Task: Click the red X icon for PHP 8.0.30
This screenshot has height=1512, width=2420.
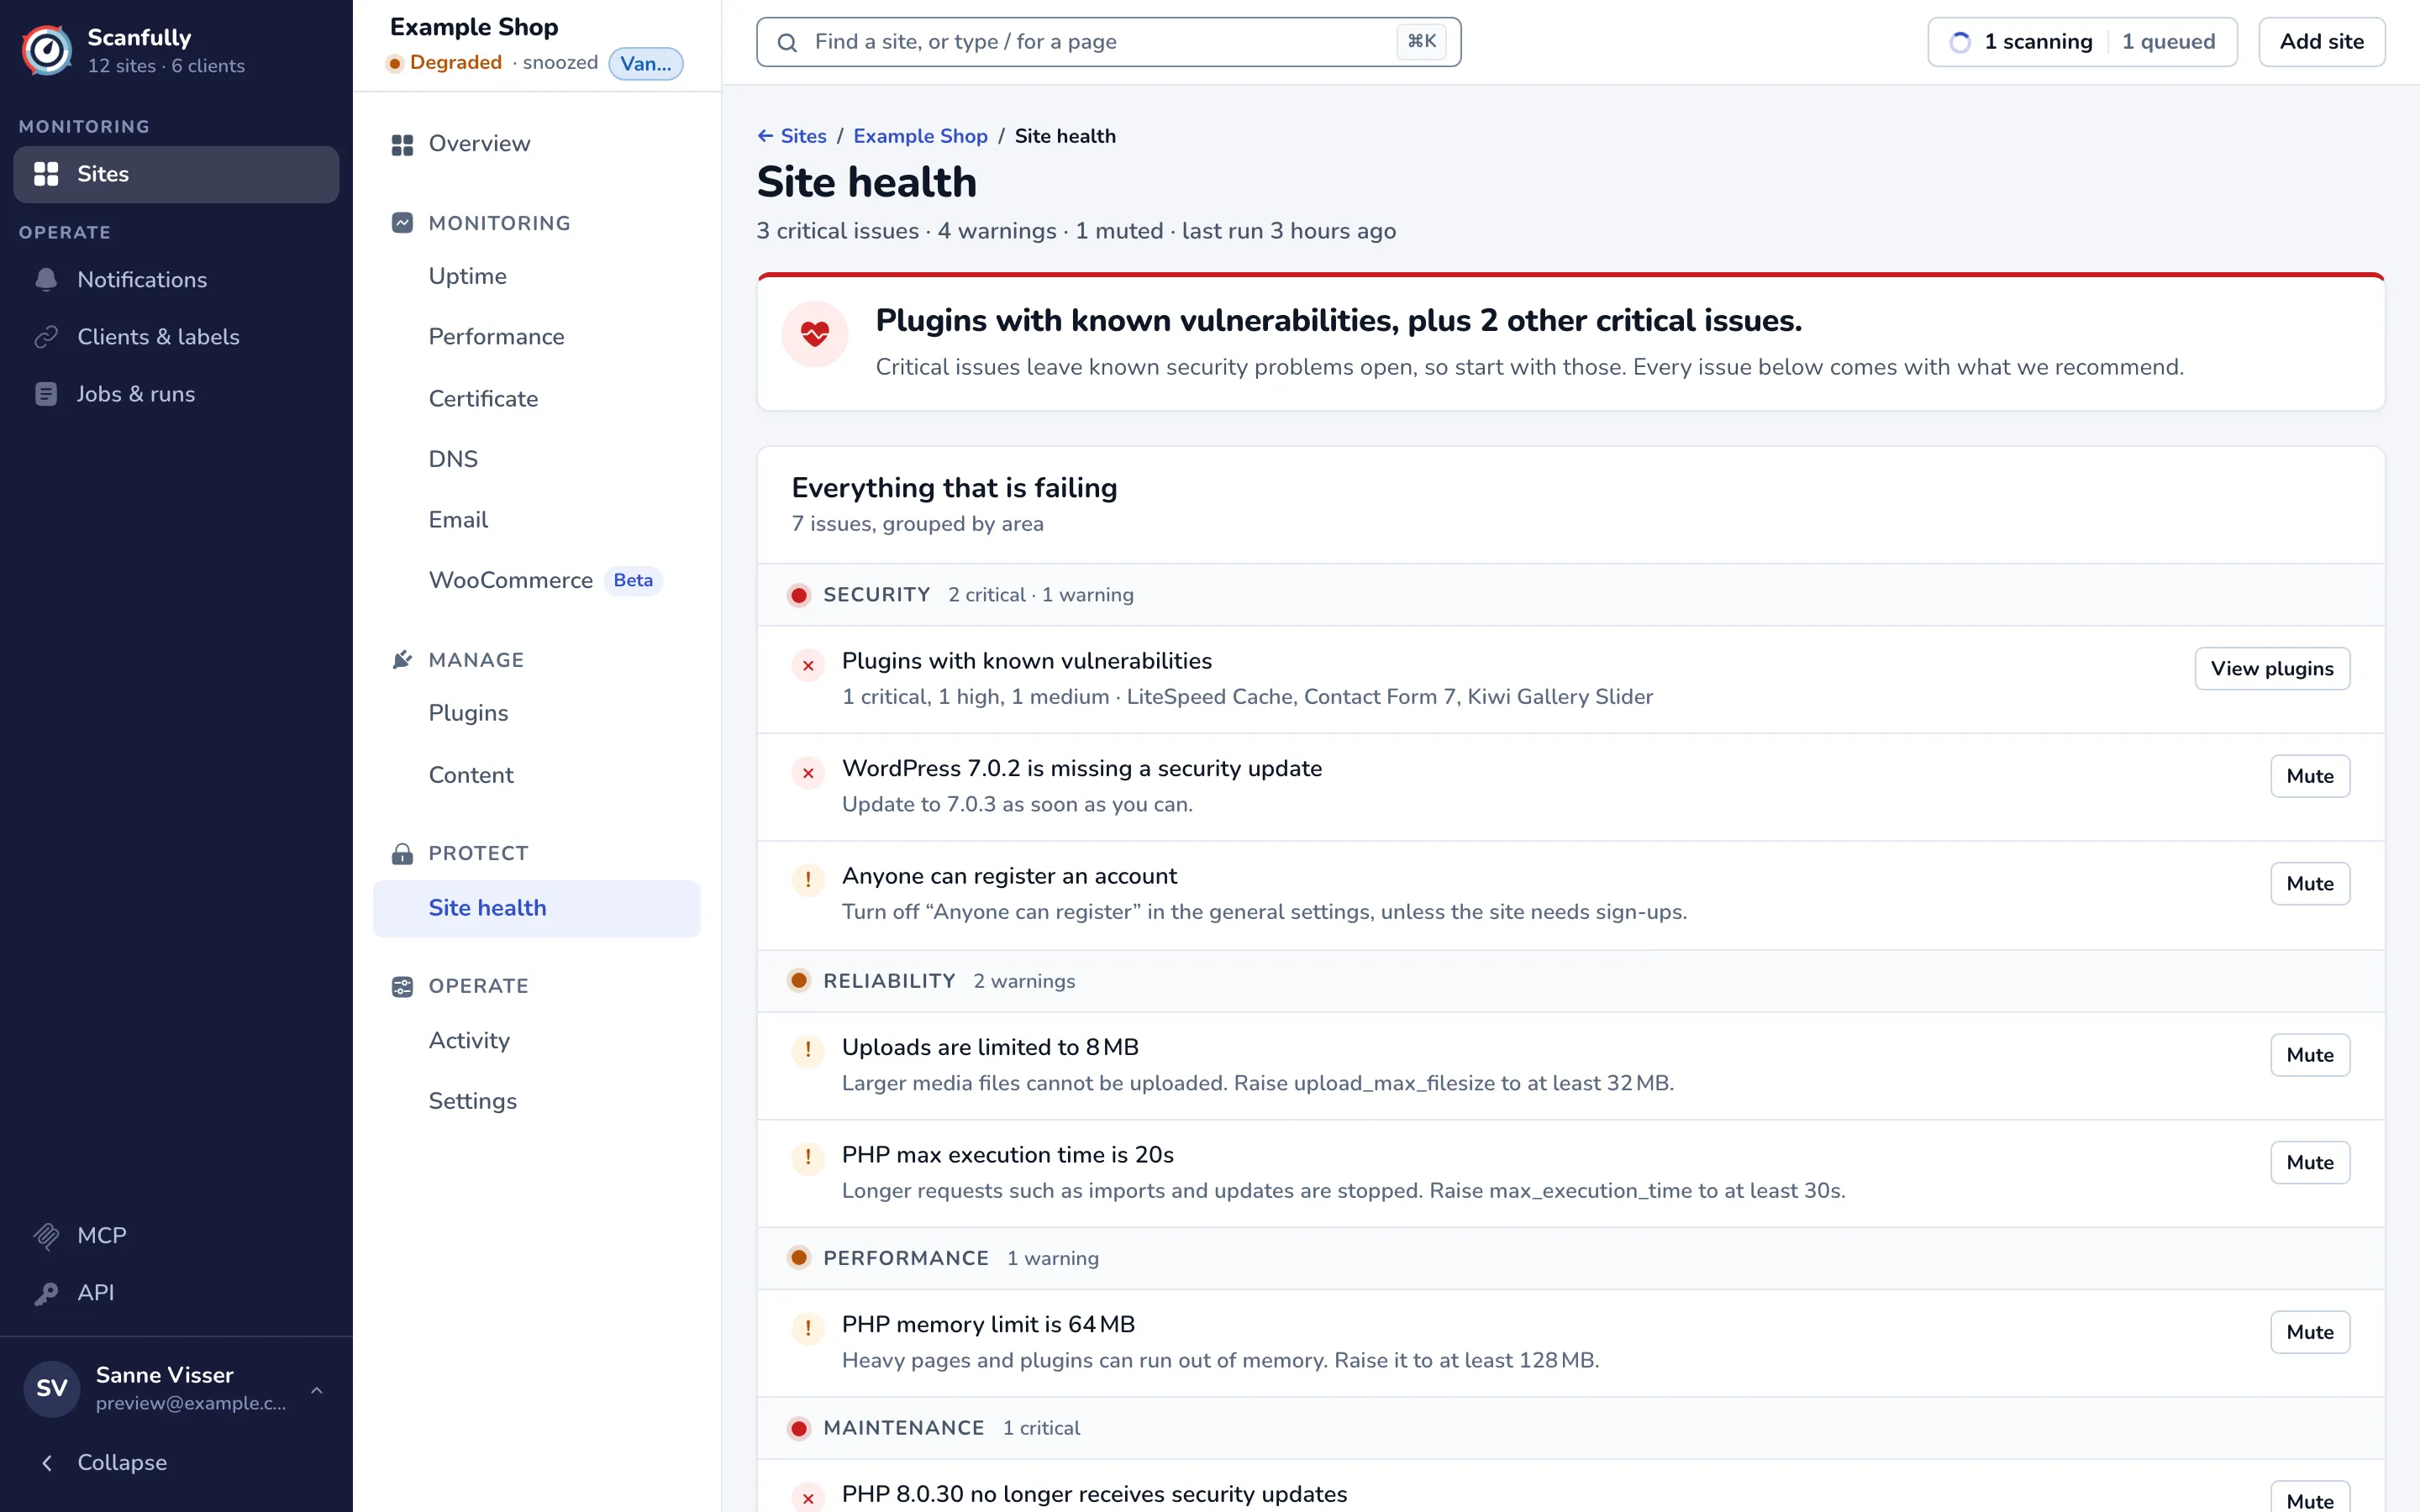Action: 808,1498
